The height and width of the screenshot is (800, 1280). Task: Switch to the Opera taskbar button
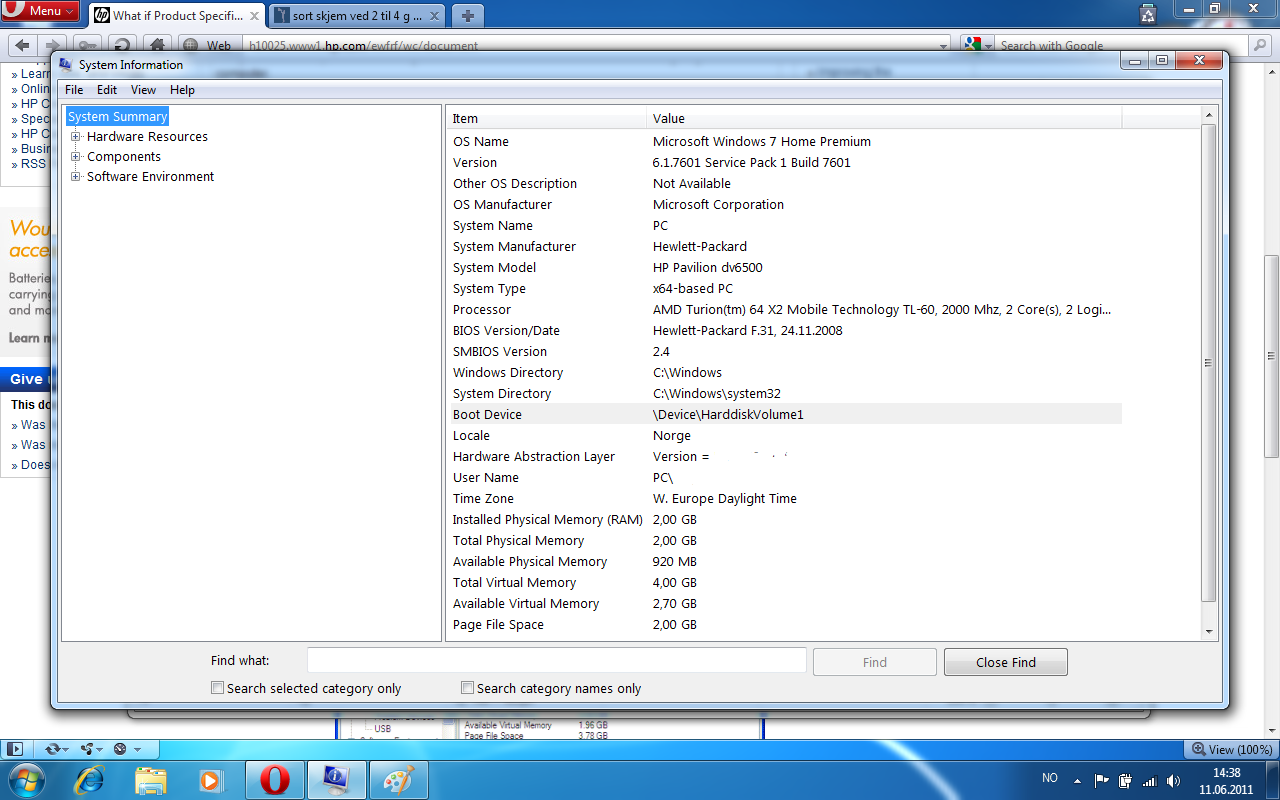(x=275, y=780)
